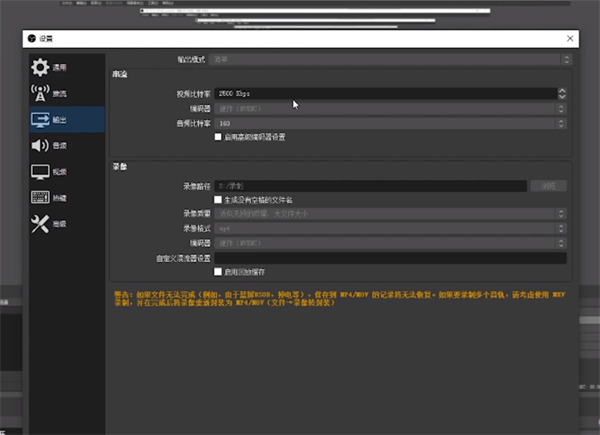Toggle generate file name without spaces checkbox

click(x=218, y=199)
